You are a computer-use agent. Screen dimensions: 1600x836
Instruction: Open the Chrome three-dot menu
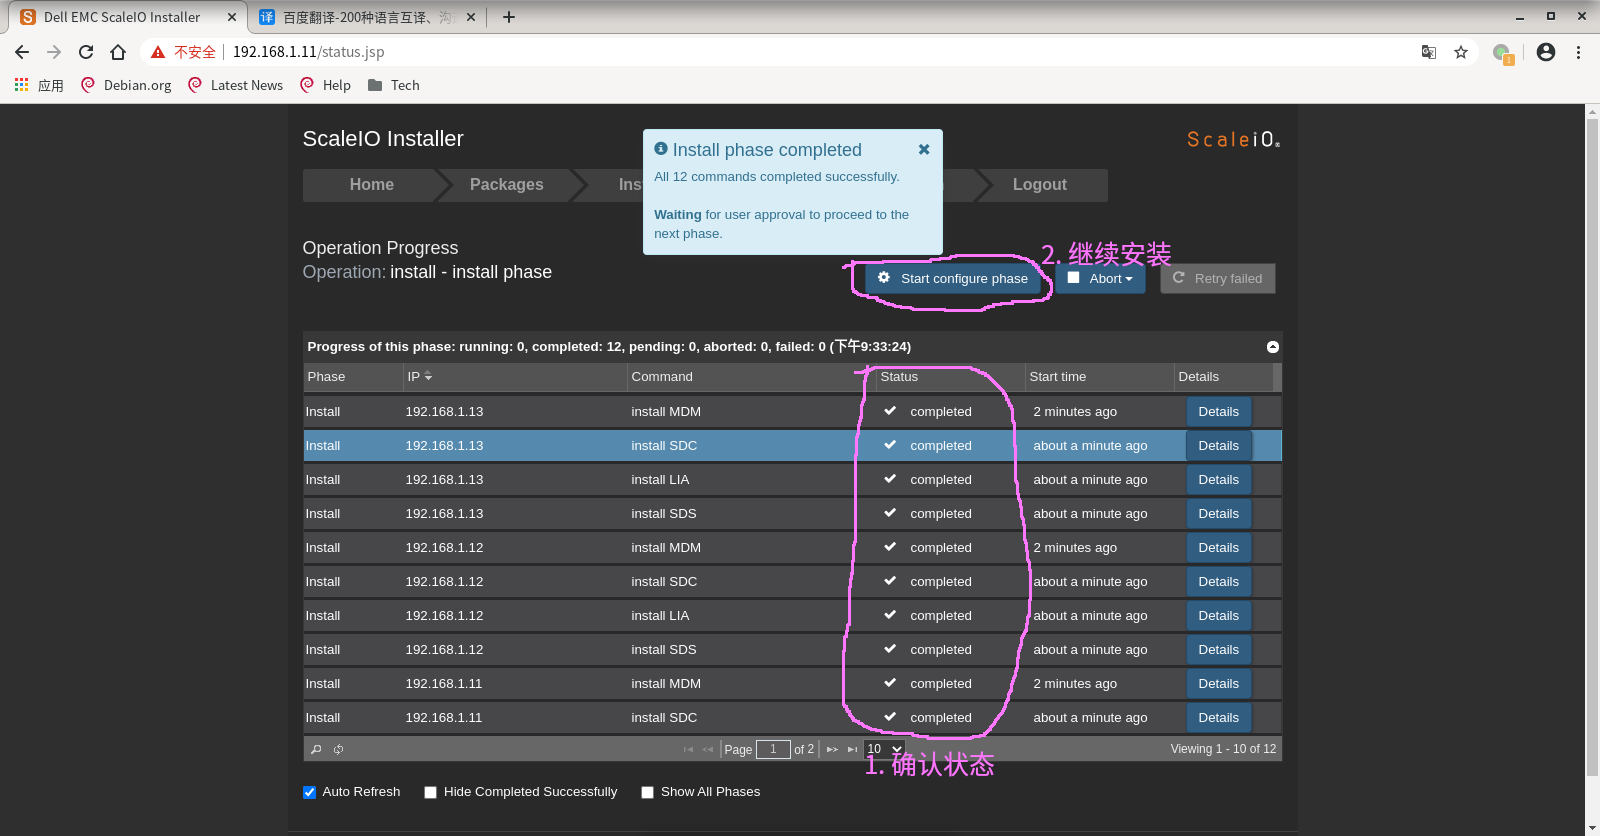click(1578, 52)
